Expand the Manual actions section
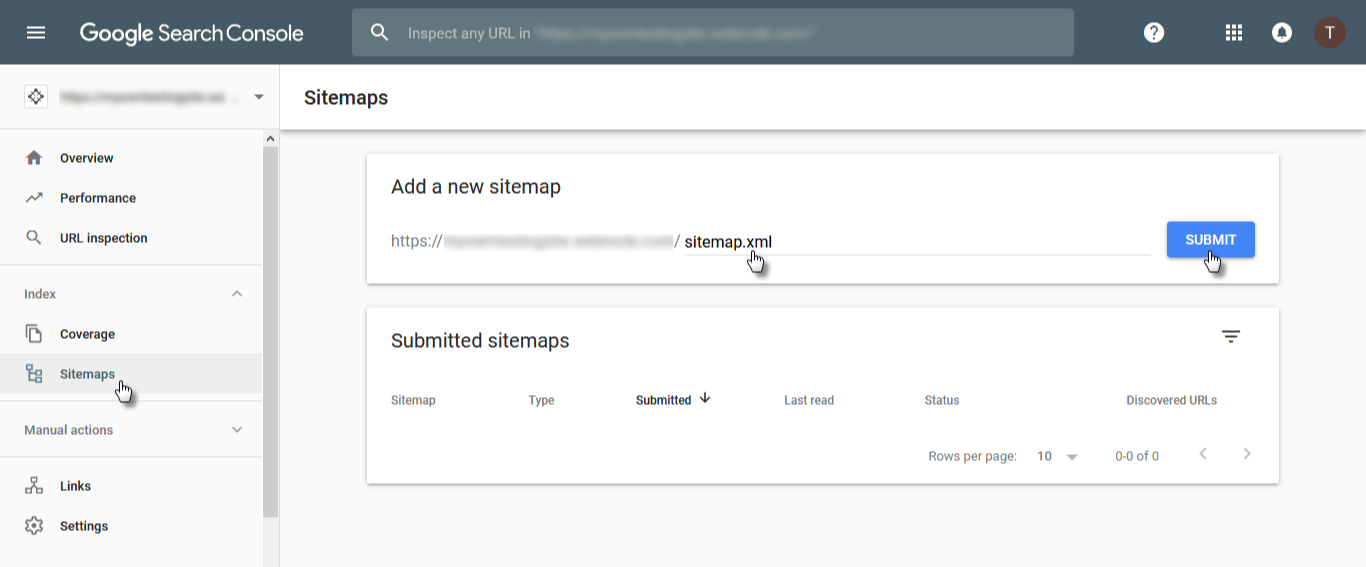The image size is (1366, 567). click(237, 430)
